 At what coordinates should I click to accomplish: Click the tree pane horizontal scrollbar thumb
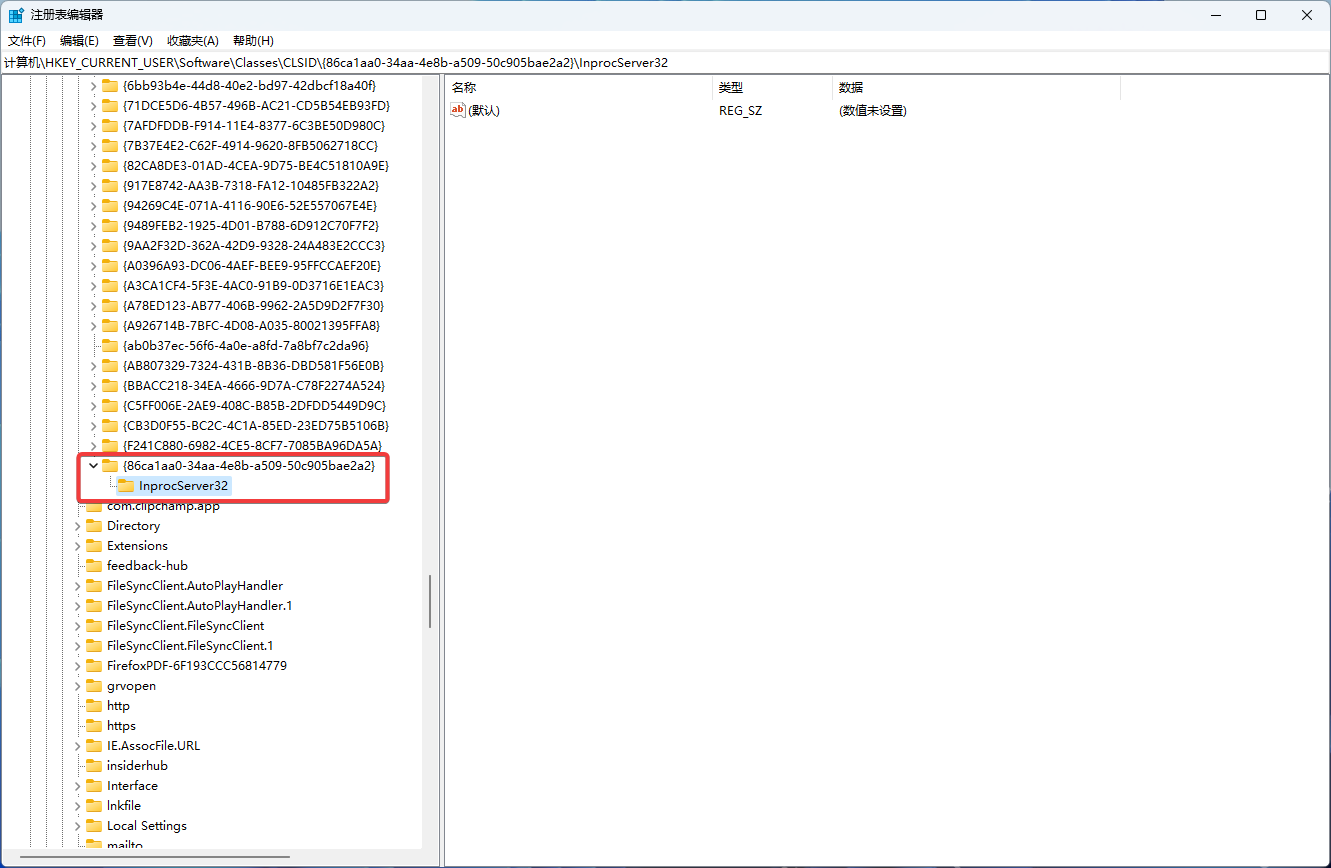click(155, 857)
